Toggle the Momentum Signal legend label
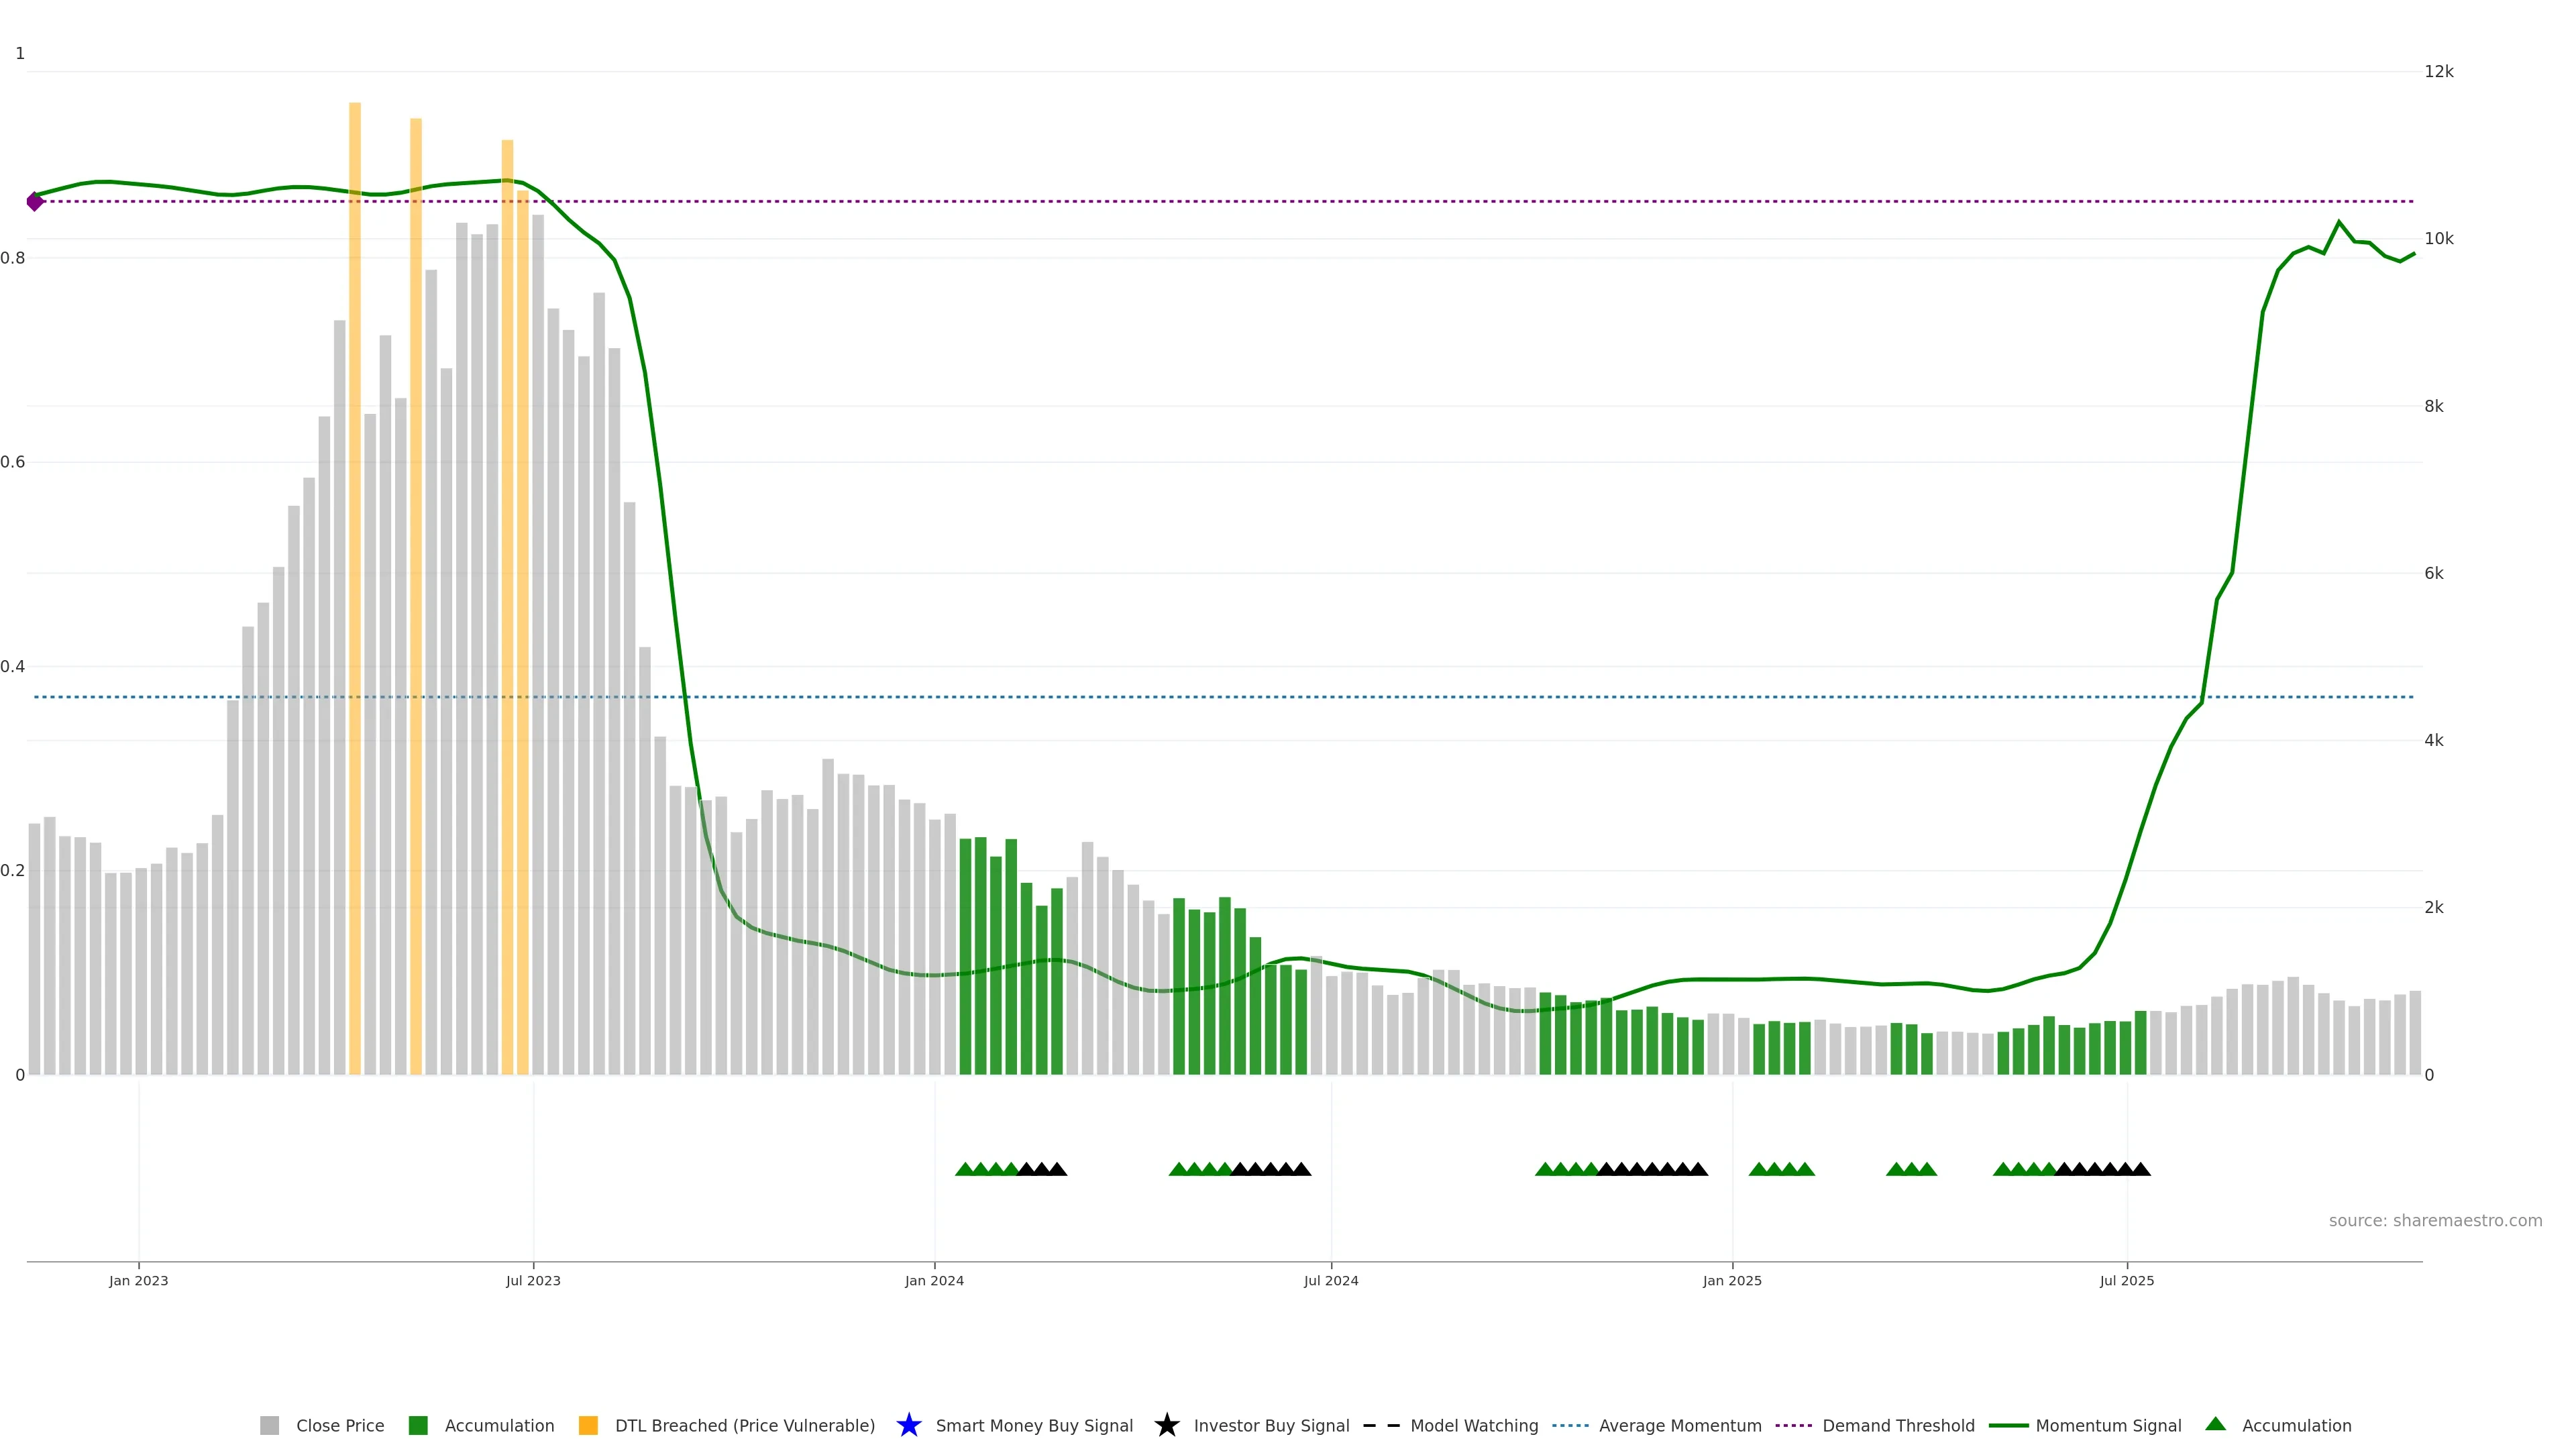Screen dimensions: 2576x1449 point(2108,1425)
